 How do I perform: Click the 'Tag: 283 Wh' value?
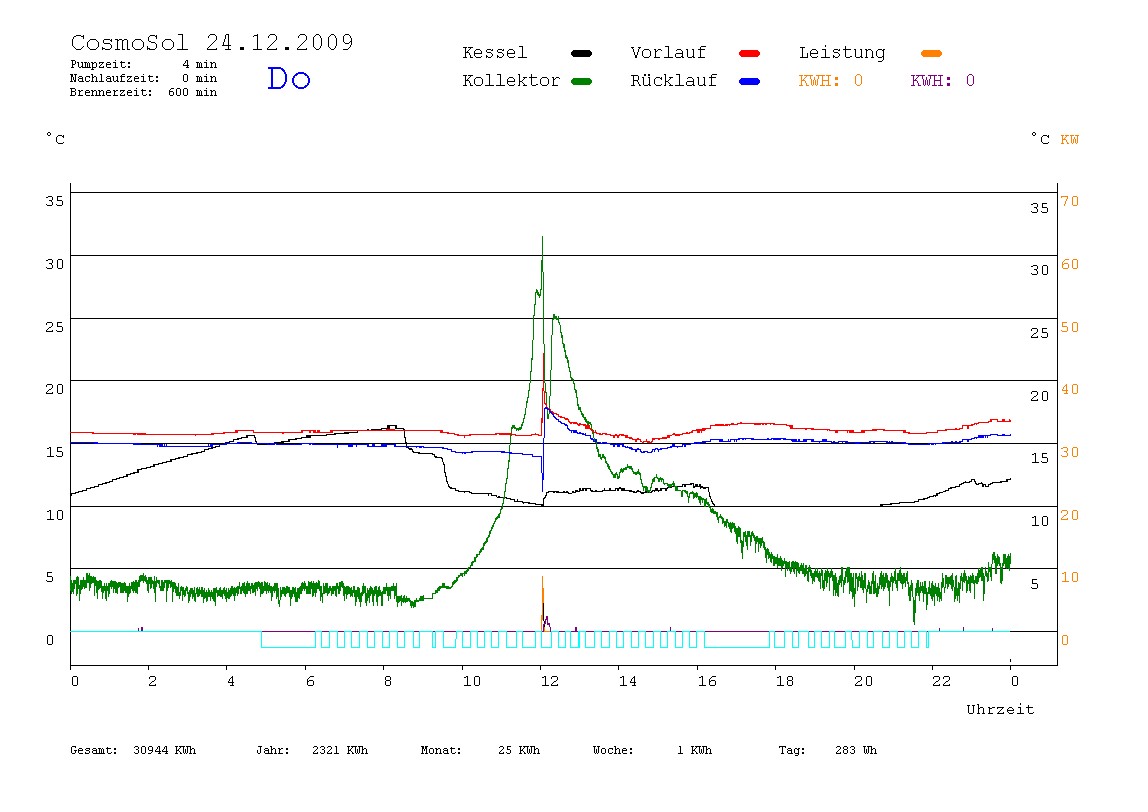click(828, 750)
